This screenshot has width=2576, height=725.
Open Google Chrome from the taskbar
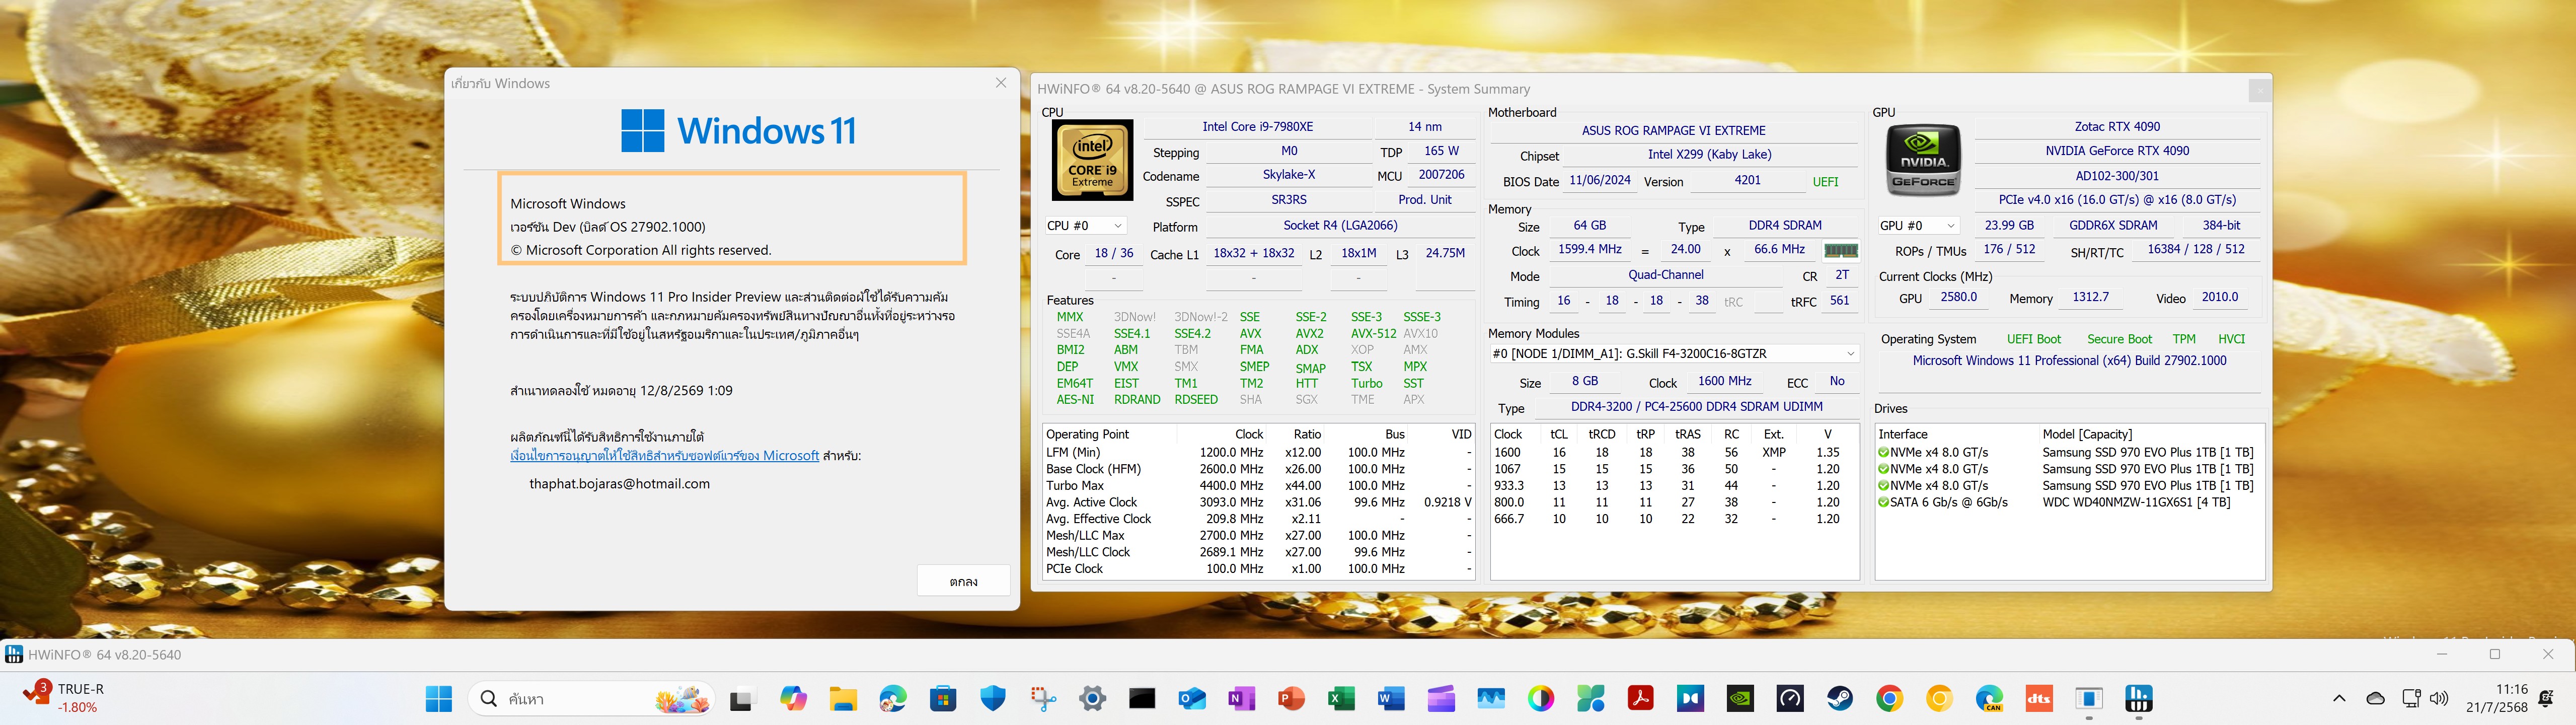[1889, 698]
